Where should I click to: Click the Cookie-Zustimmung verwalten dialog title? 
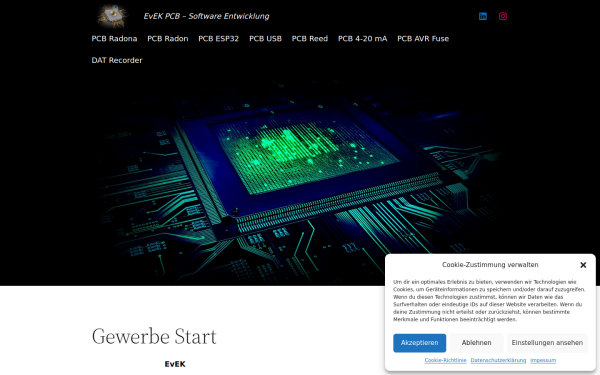point(490,265)
